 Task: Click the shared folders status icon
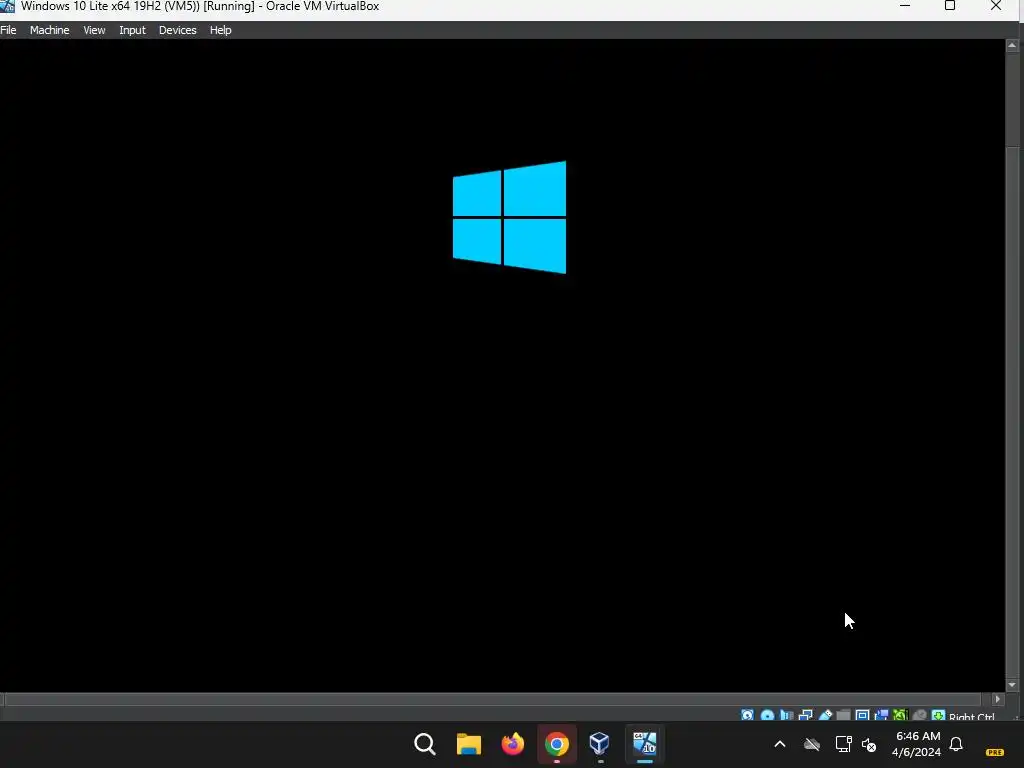click(843, 715)
